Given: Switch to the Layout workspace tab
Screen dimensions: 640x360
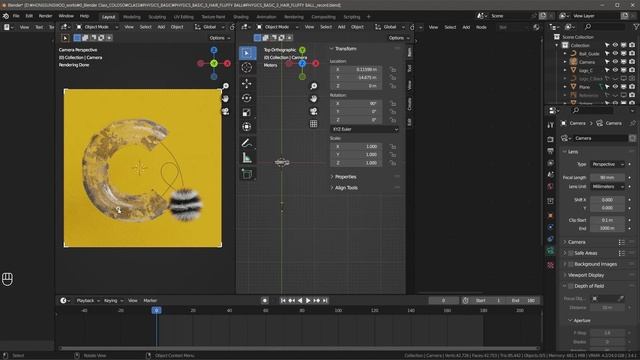Looking at the screenshot, I should click(x=108, y=17).
